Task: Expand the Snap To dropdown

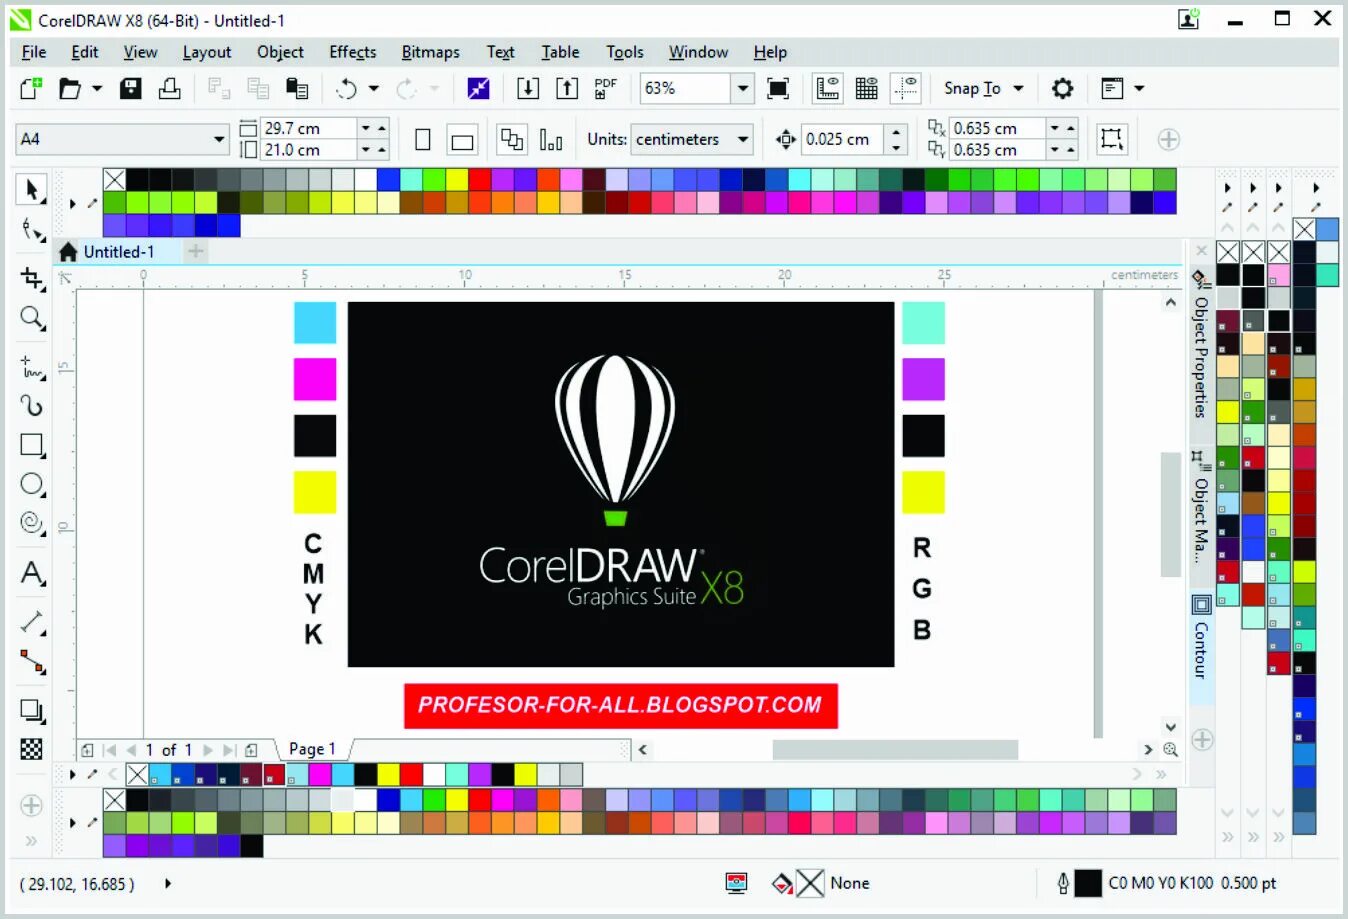Action: (1018, 88)
